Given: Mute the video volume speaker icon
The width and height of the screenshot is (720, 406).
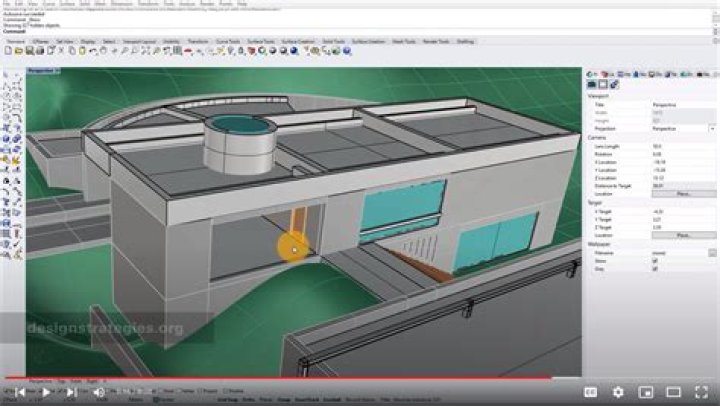Looking at the screenshot, I should pos(99,393).
